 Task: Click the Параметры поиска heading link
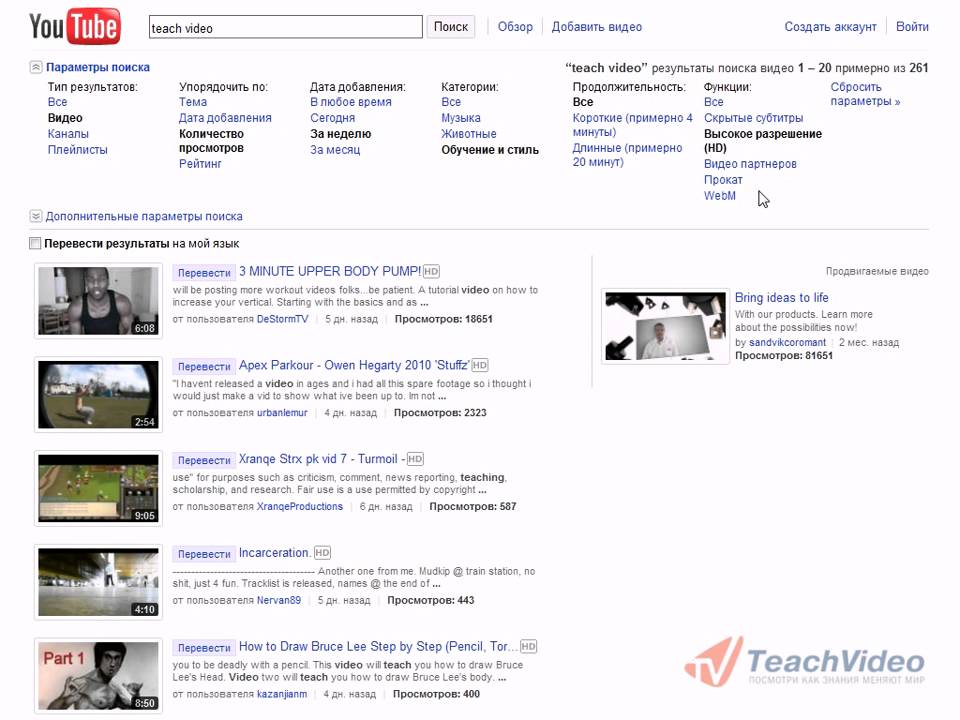(x=98, y=67)
